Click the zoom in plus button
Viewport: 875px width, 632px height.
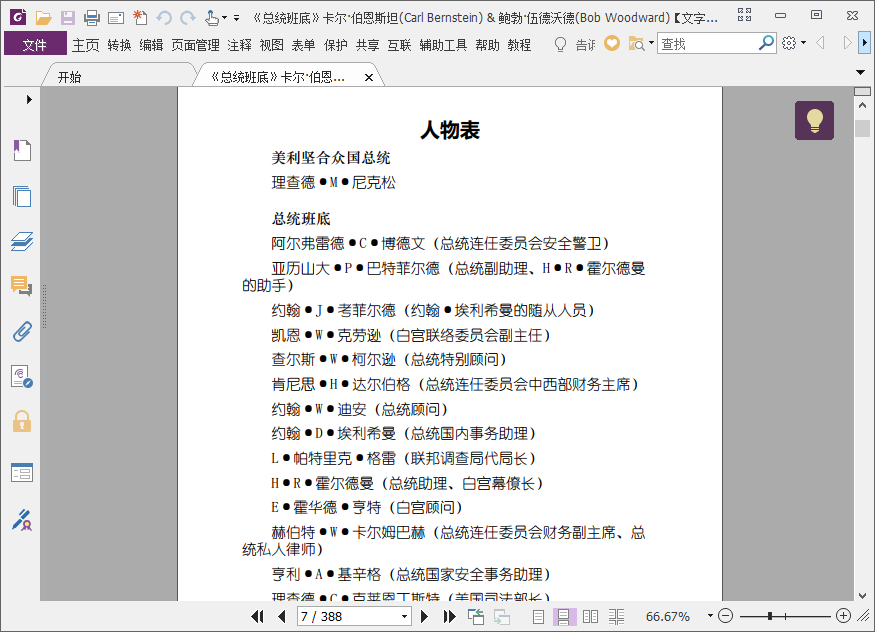(843, 616)
